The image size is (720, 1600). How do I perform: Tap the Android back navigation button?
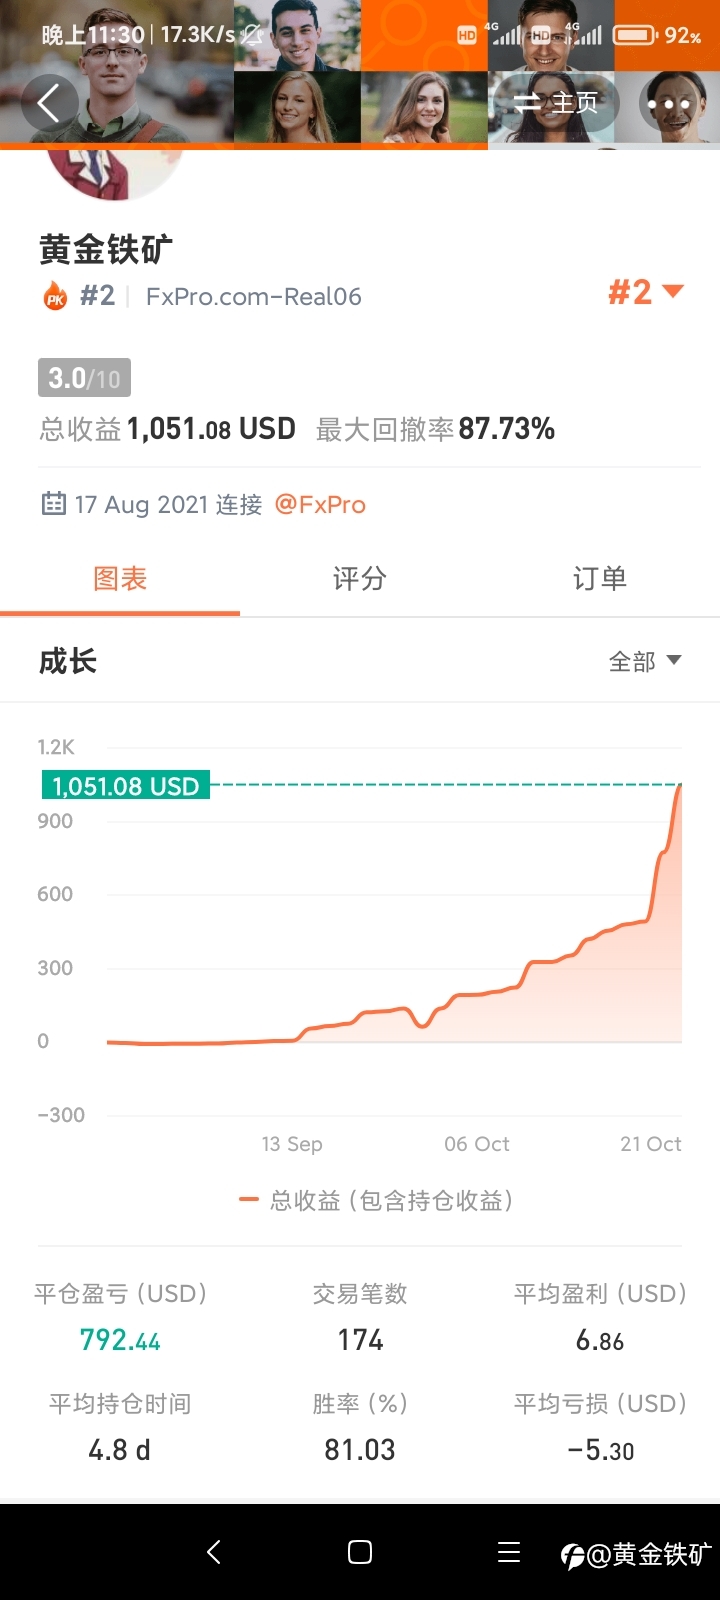[x=213, y=1552]
